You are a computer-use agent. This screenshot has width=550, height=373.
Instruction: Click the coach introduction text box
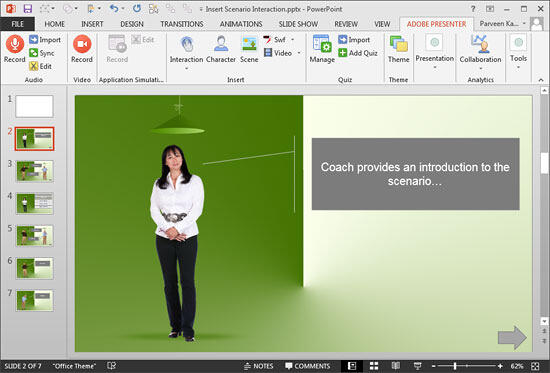coord(415,174)
